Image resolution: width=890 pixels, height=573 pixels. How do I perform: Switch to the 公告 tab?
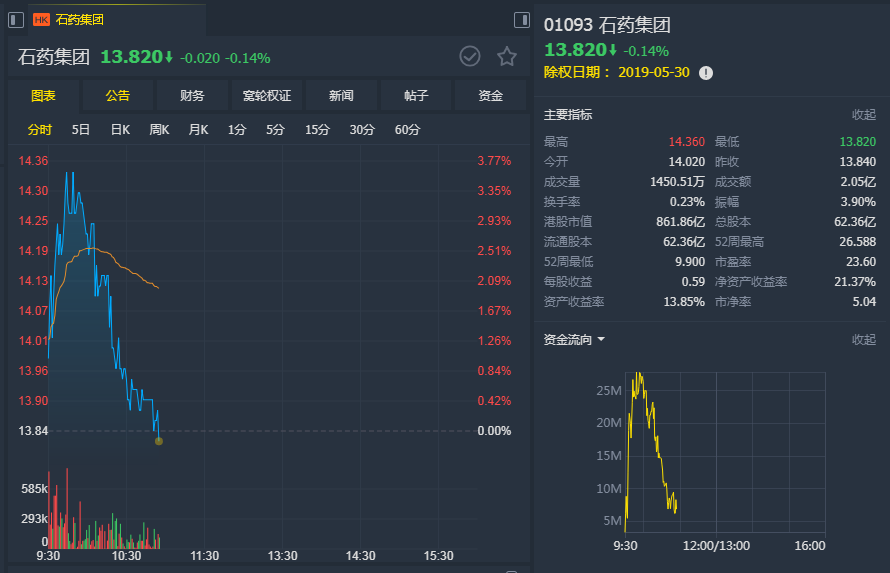coord(117,95)
